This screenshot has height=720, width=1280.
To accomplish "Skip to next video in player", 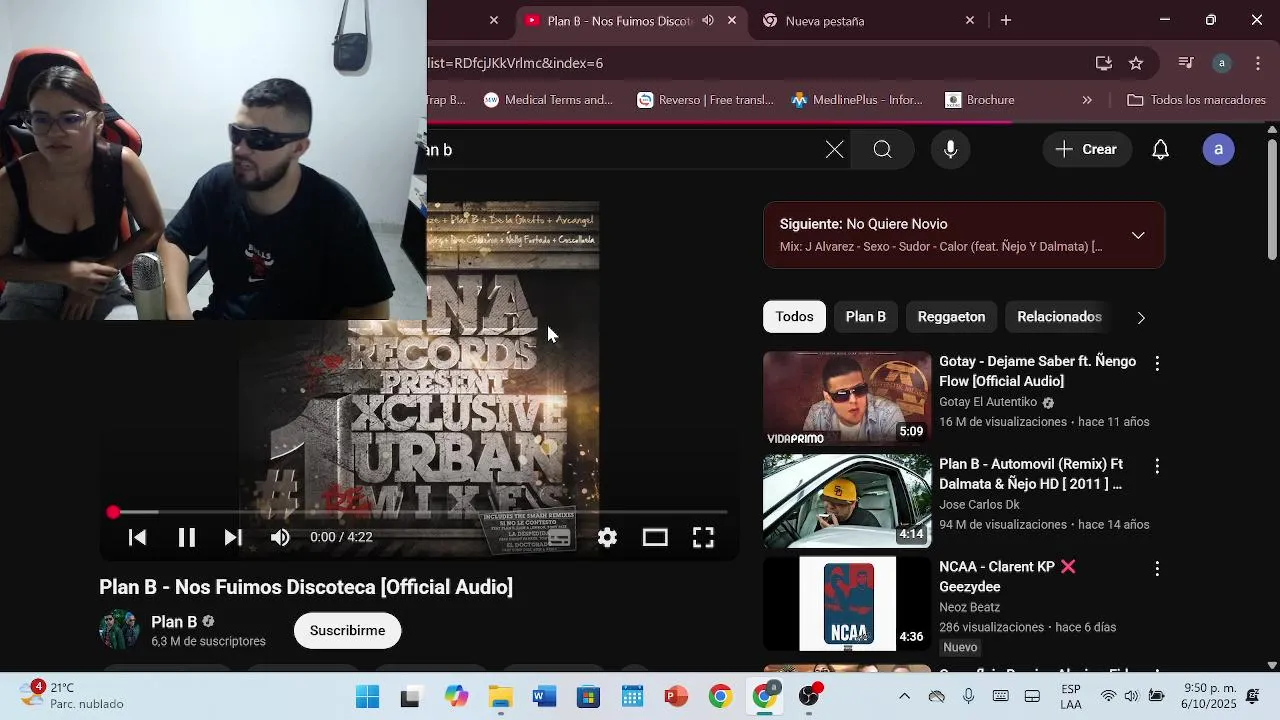I will pos(233,537).
